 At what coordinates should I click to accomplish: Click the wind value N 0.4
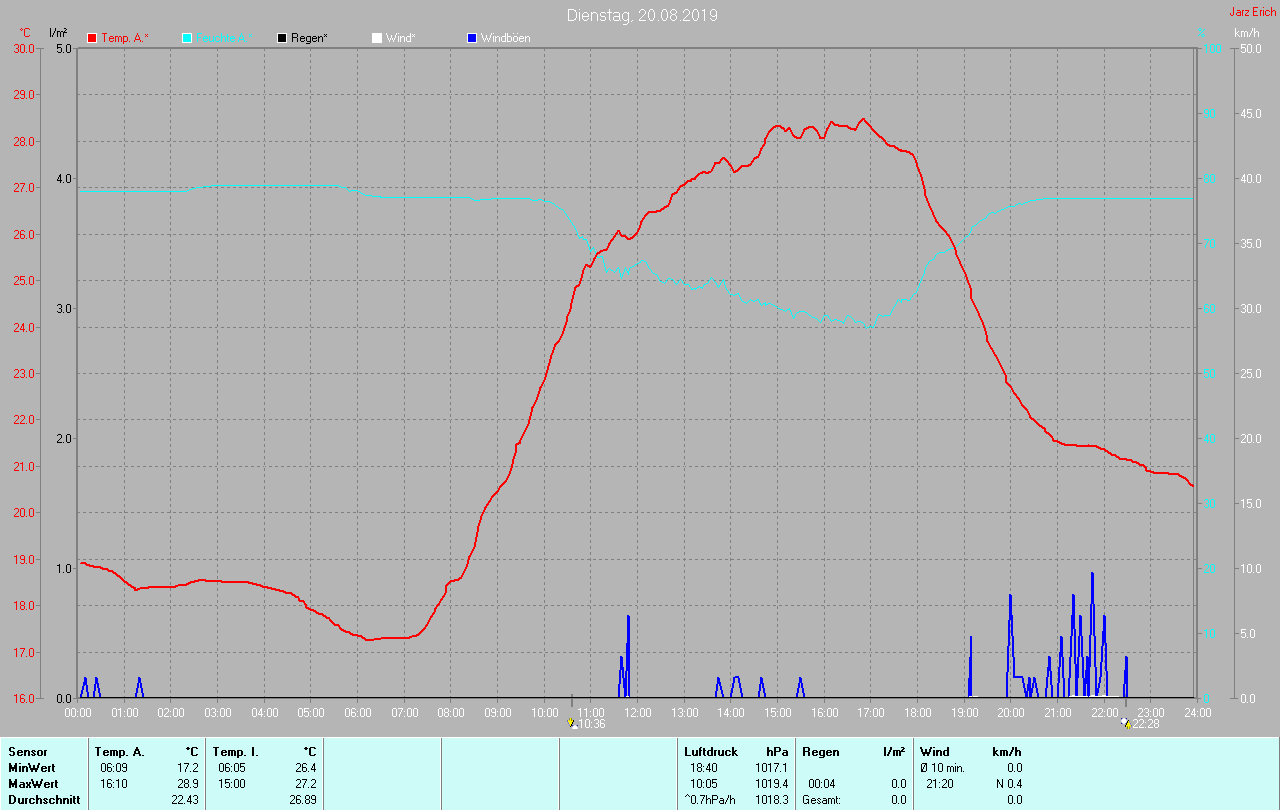[1008, 784]
